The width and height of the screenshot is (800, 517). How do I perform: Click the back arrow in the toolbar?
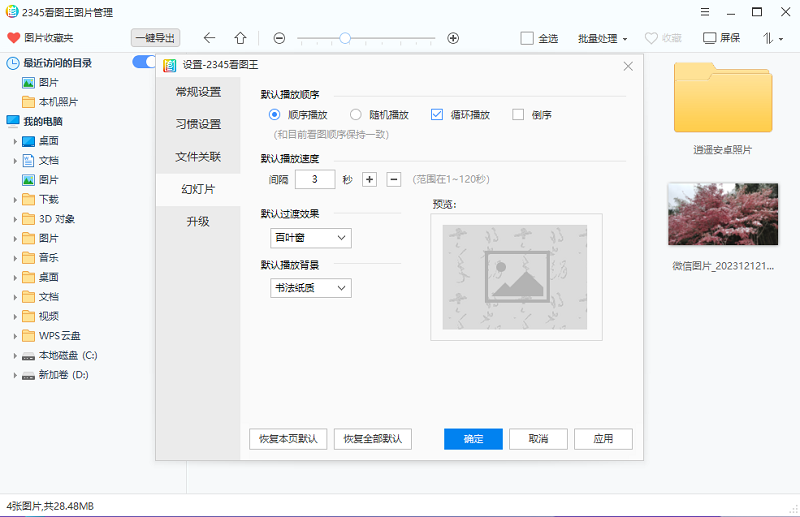tap(209, 38)
